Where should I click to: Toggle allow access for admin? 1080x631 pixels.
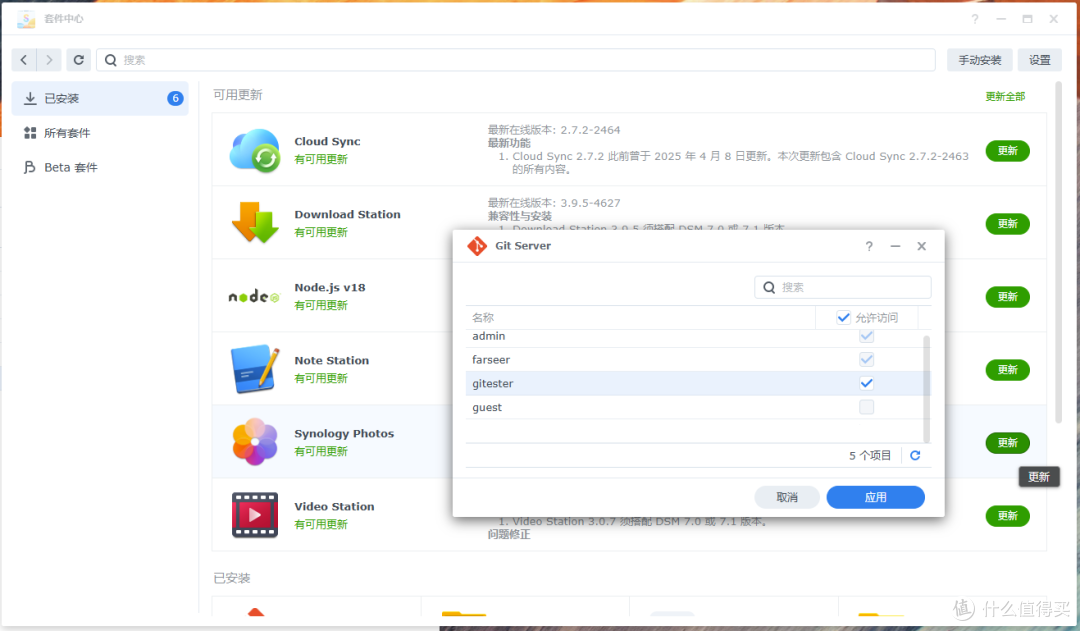(866, 336)
